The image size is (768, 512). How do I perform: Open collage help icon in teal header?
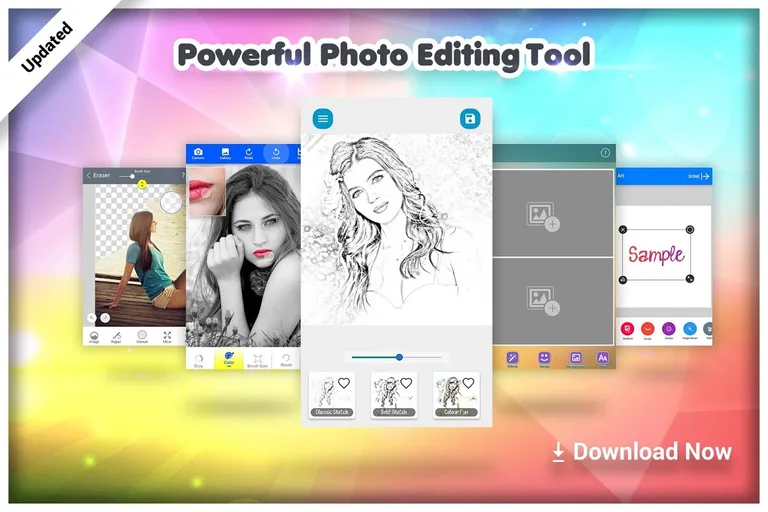tap(605, 153)
